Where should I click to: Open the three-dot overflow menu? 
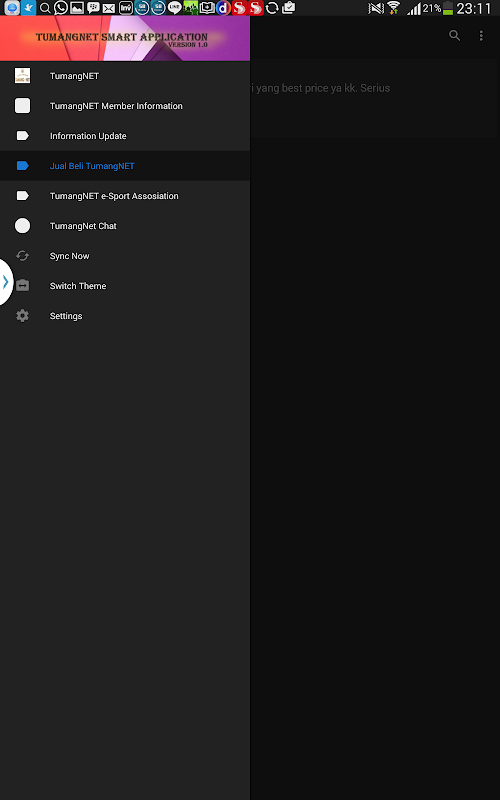click(481, 35)
